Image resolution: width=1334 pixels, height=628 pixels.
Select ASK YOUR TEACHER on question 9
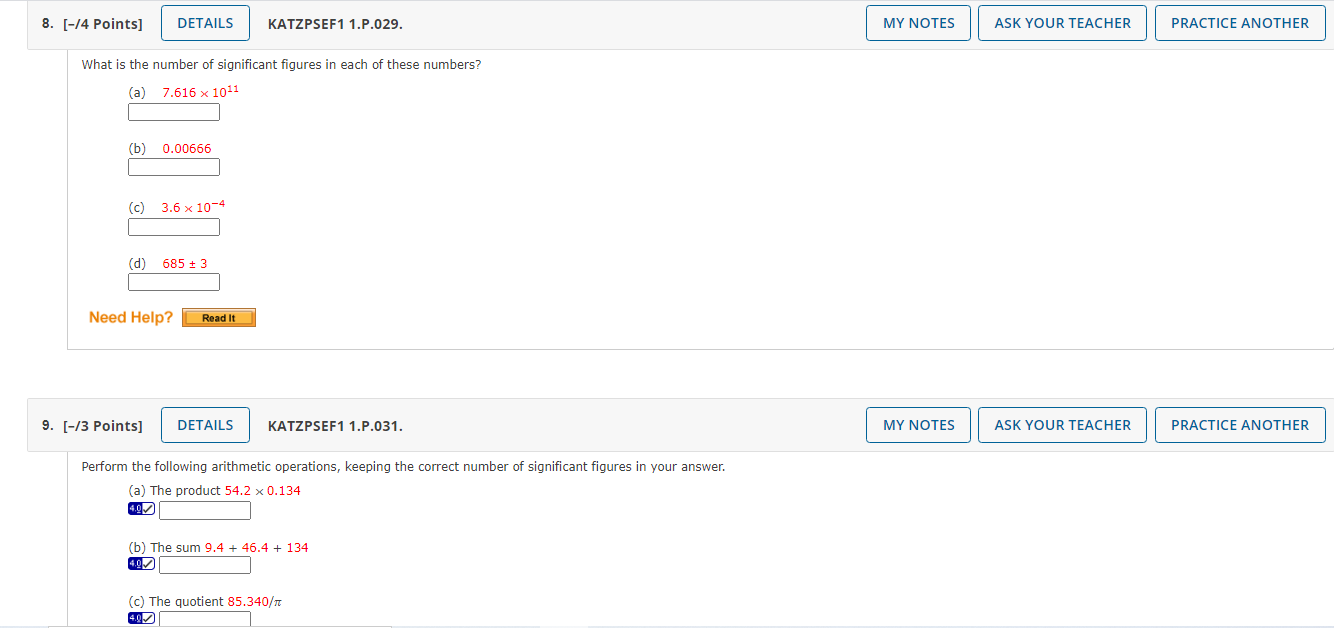coord(1063,425)
